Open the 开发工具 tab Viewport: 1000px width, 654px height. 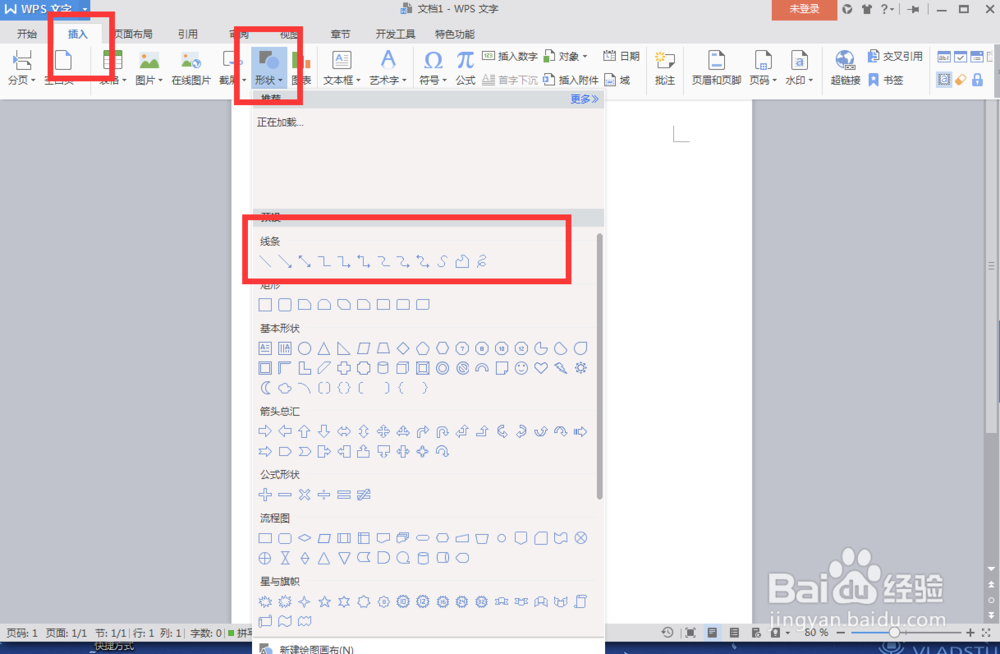[395, 34]
